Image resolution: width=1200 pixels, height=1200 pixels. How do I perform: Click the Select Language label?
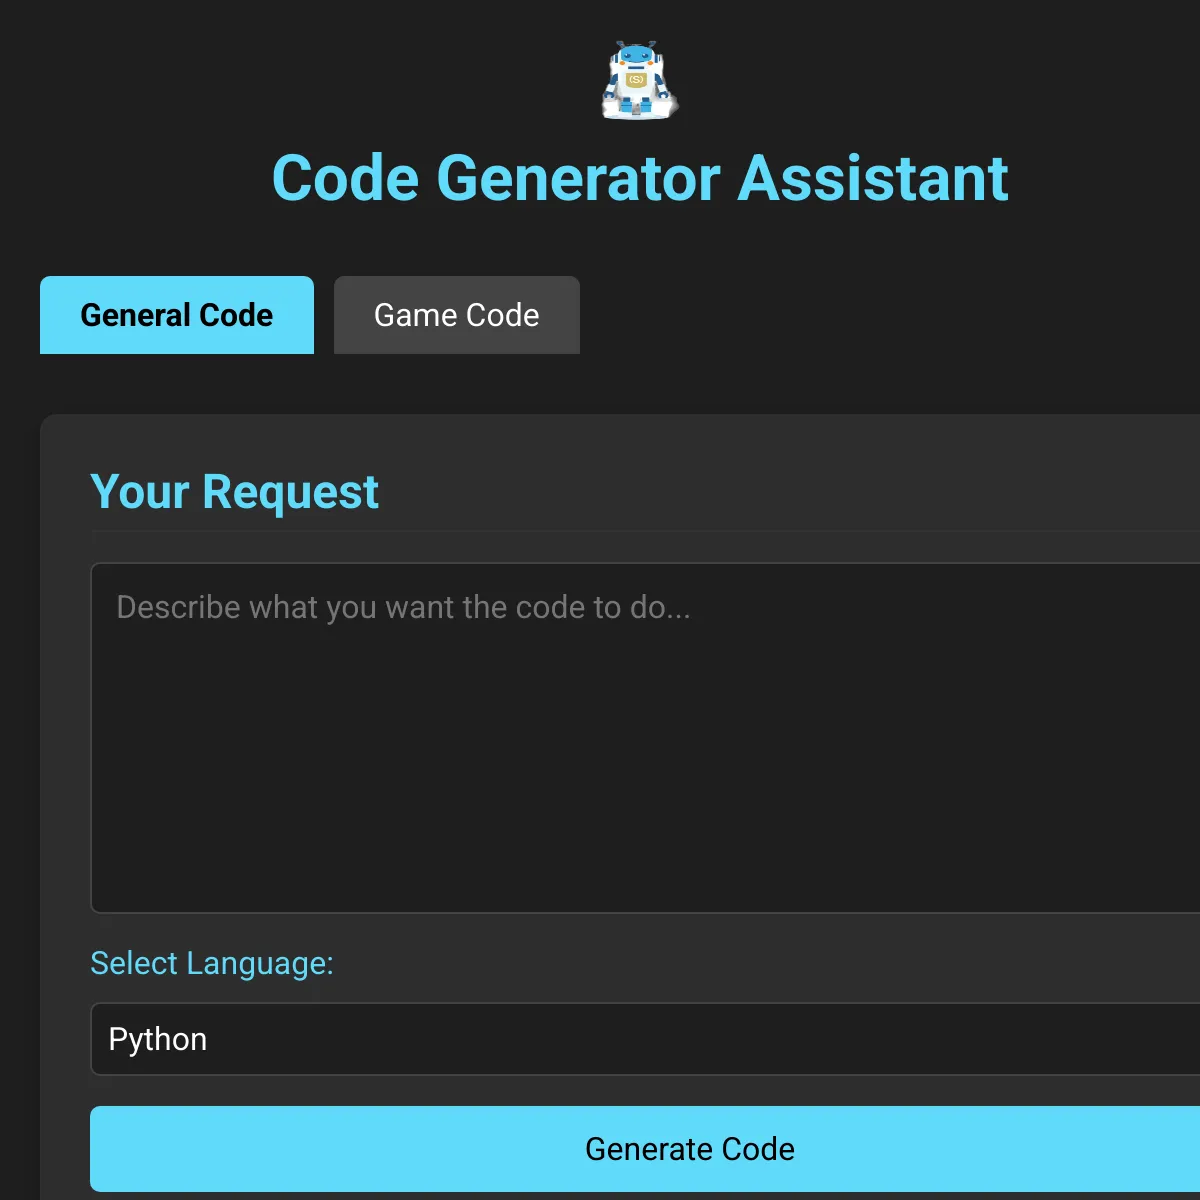pyautogui.click(x=211, y=963)
